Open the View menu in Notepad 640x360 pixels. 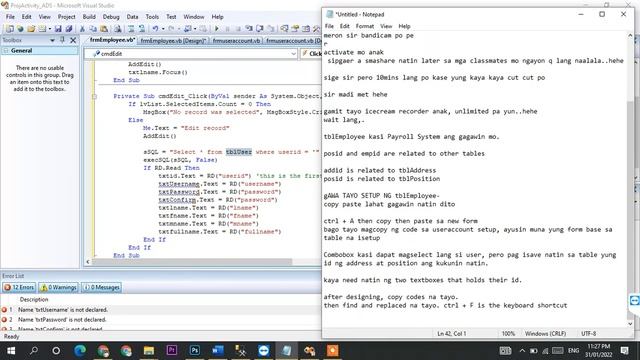coord(386,26)
